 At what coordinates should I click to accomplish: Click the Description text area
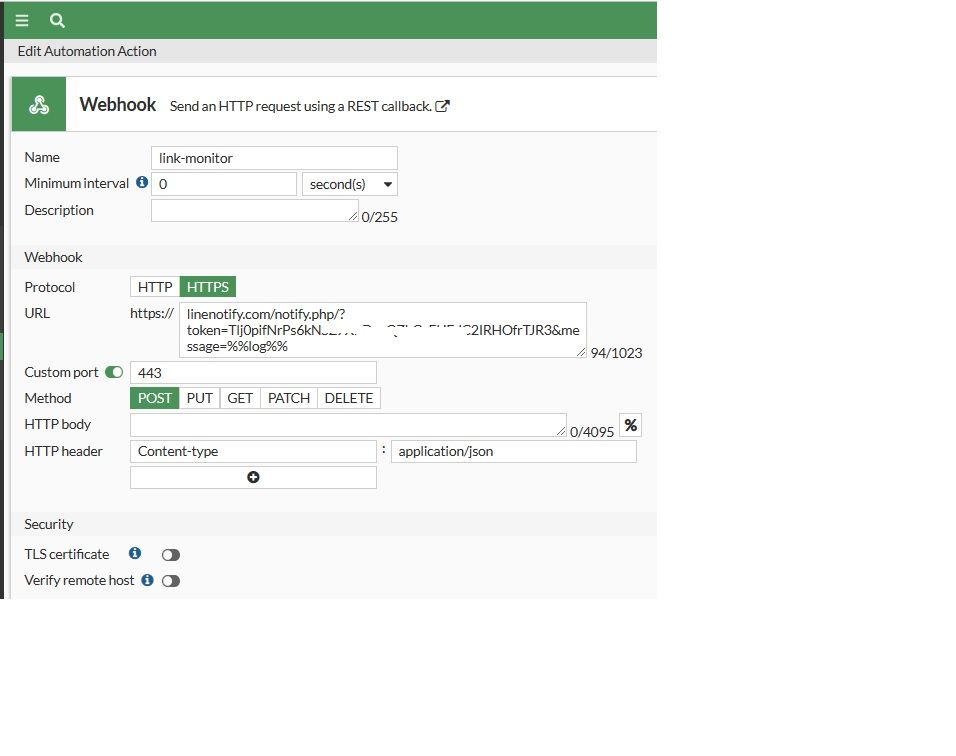tap(255, 211)
